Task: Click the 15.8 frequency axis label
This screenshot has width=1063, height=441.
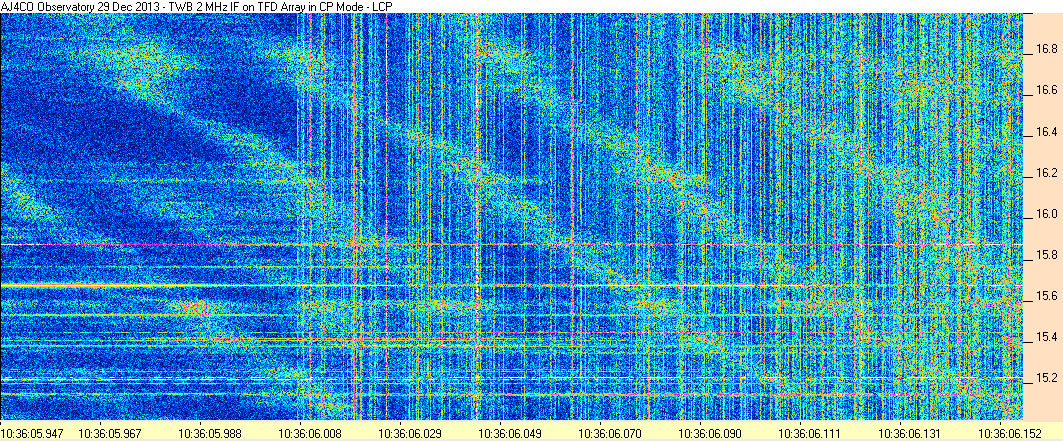Action: [1046, 255]
